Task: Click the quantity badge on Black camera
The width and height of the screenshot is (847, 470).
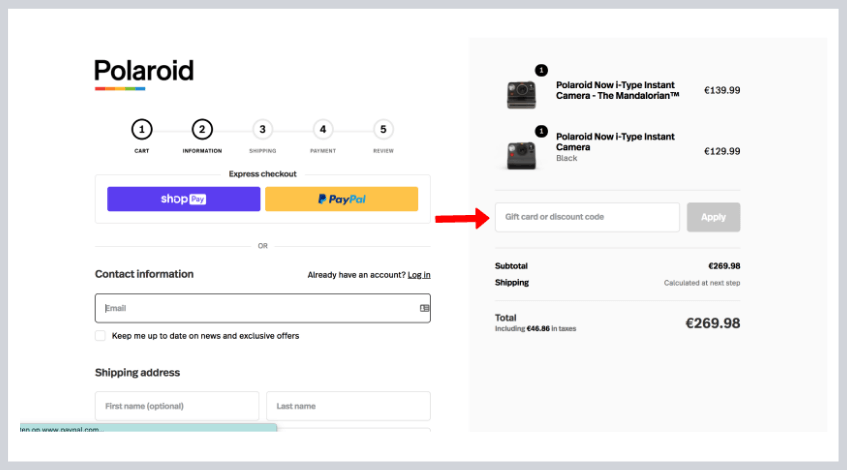Action: [x=541, y=131]
